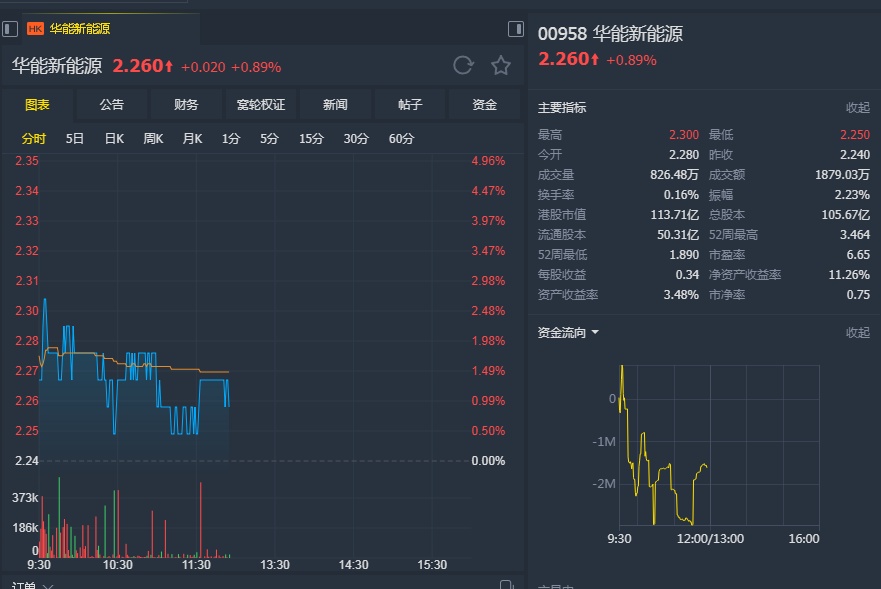This screenshot has height=589, width=881.
Task: Open the 公告 announcements tab
Action: 112,105
